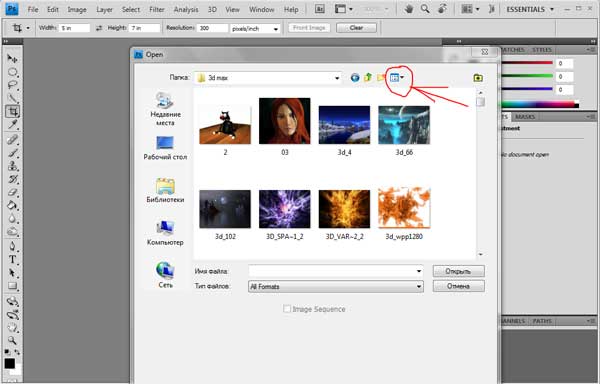The image size is (600, 384).
Task: Select the Blur tool
Action: tap(12, 218)
